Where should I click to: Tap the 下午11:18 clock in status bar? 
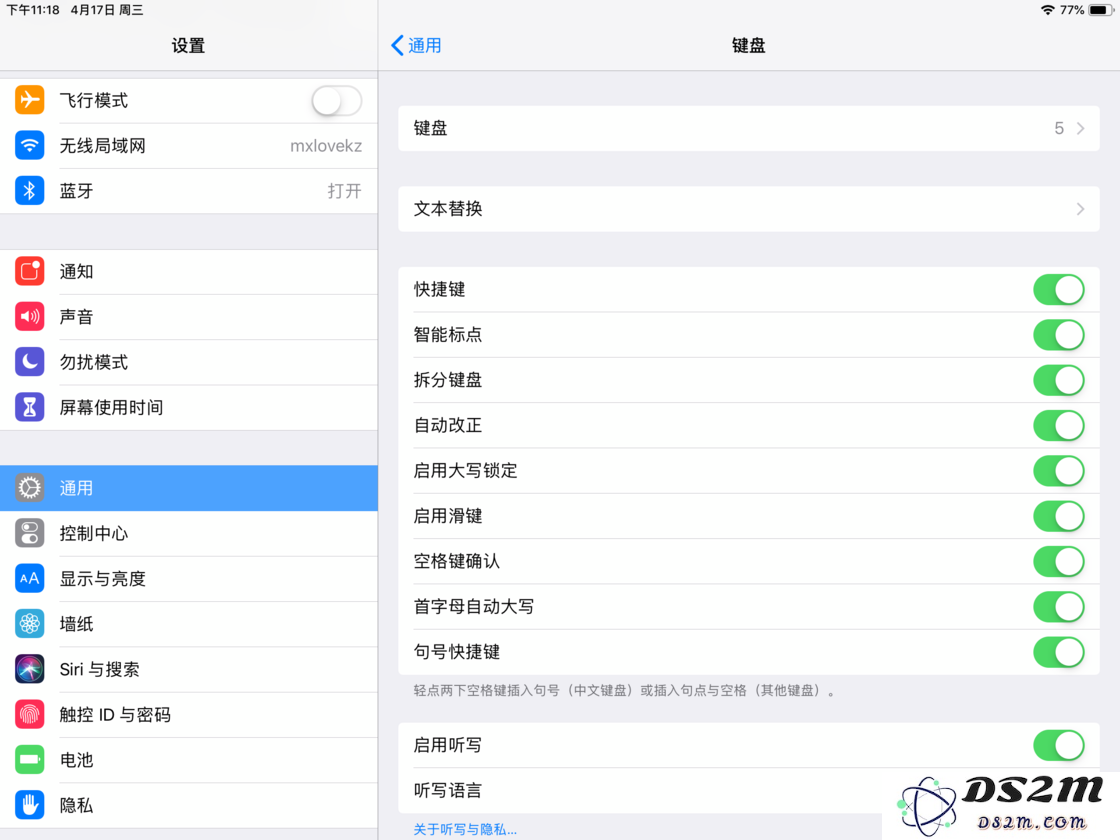tap(33, 10)
